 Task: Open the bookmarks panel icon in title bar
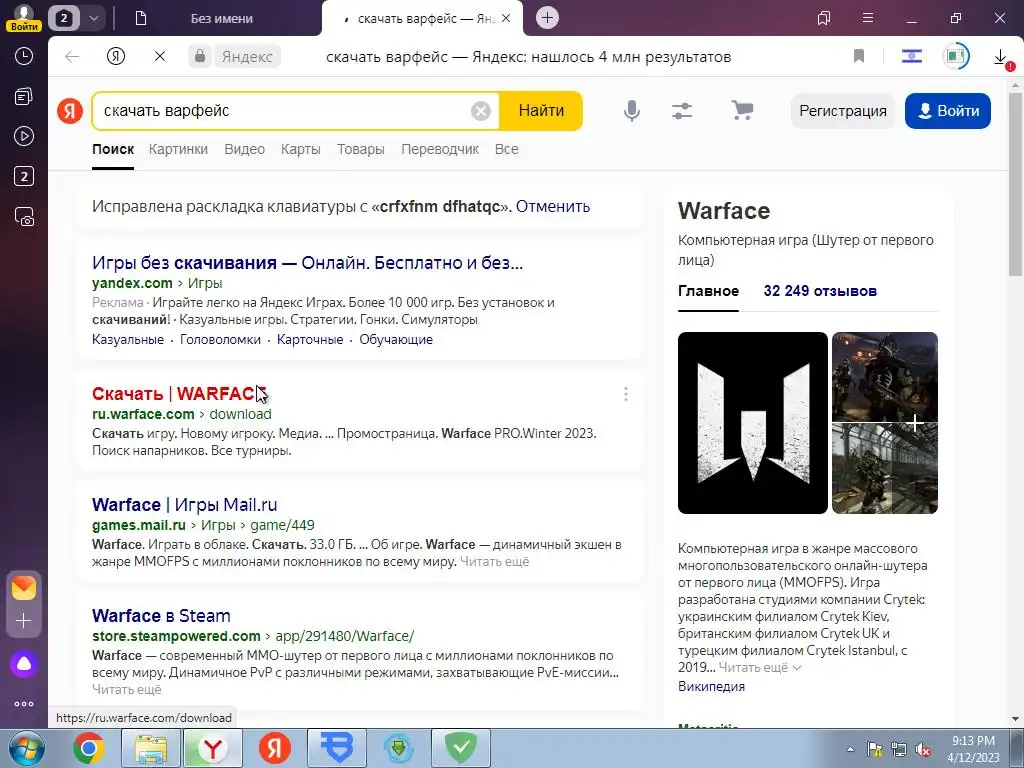[824, 18]
